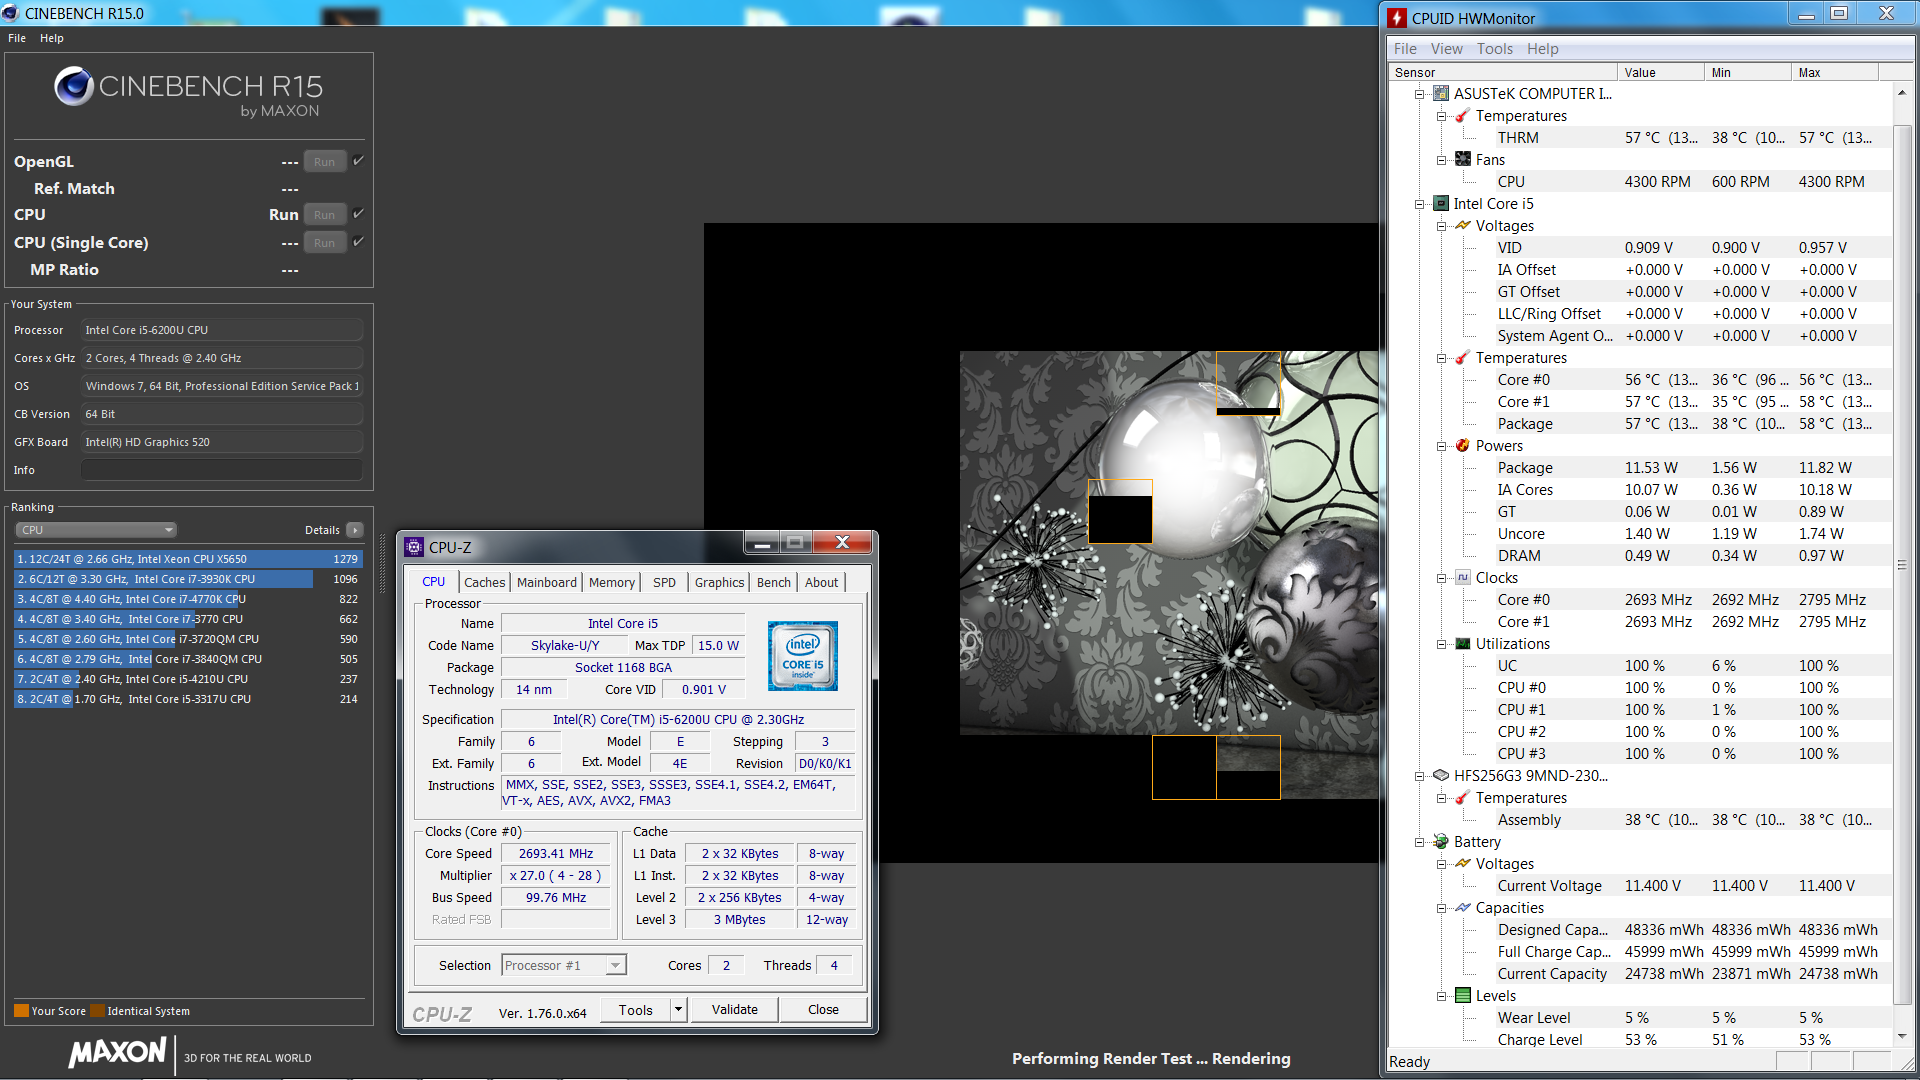Click the empty Info input field in Cinebench

(222, 470)
